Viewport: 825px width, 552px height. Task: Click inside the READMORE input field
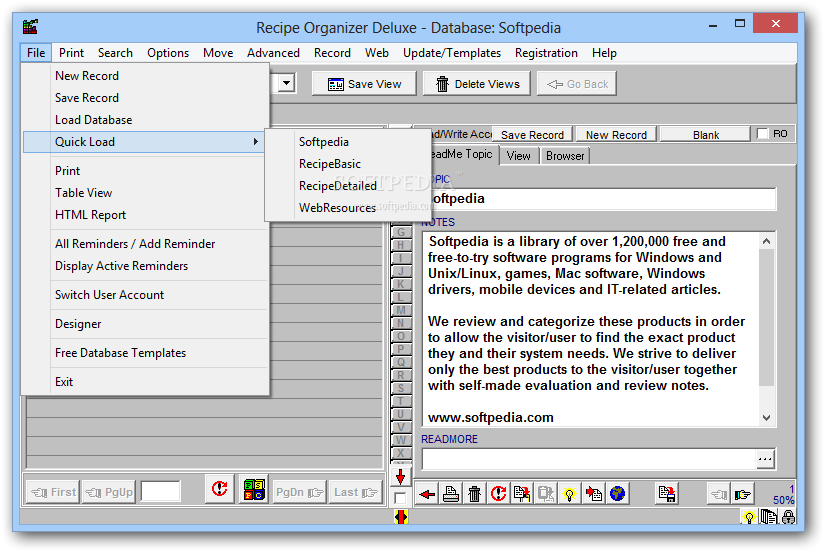click(x=589, y=459)
